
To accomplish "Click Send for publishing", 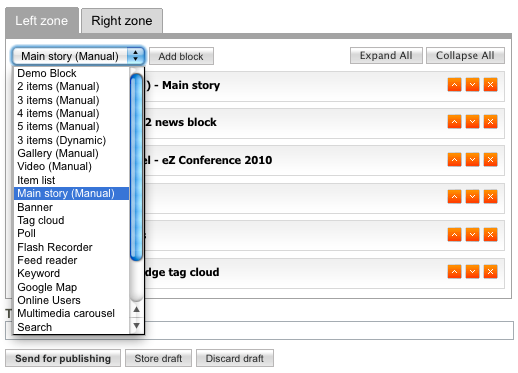I will [x=63, y=358].
